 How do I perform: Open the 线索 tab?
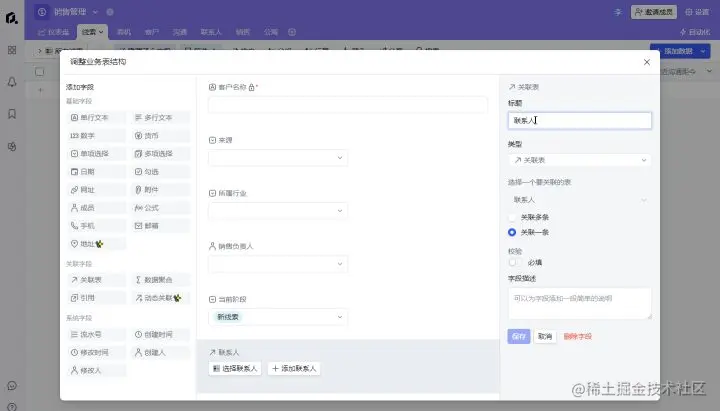click(x=92, y=32)
